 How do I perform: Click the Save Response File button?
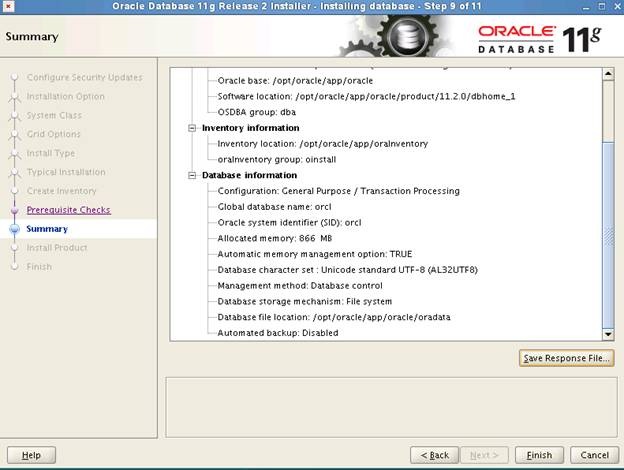(566, 358)
